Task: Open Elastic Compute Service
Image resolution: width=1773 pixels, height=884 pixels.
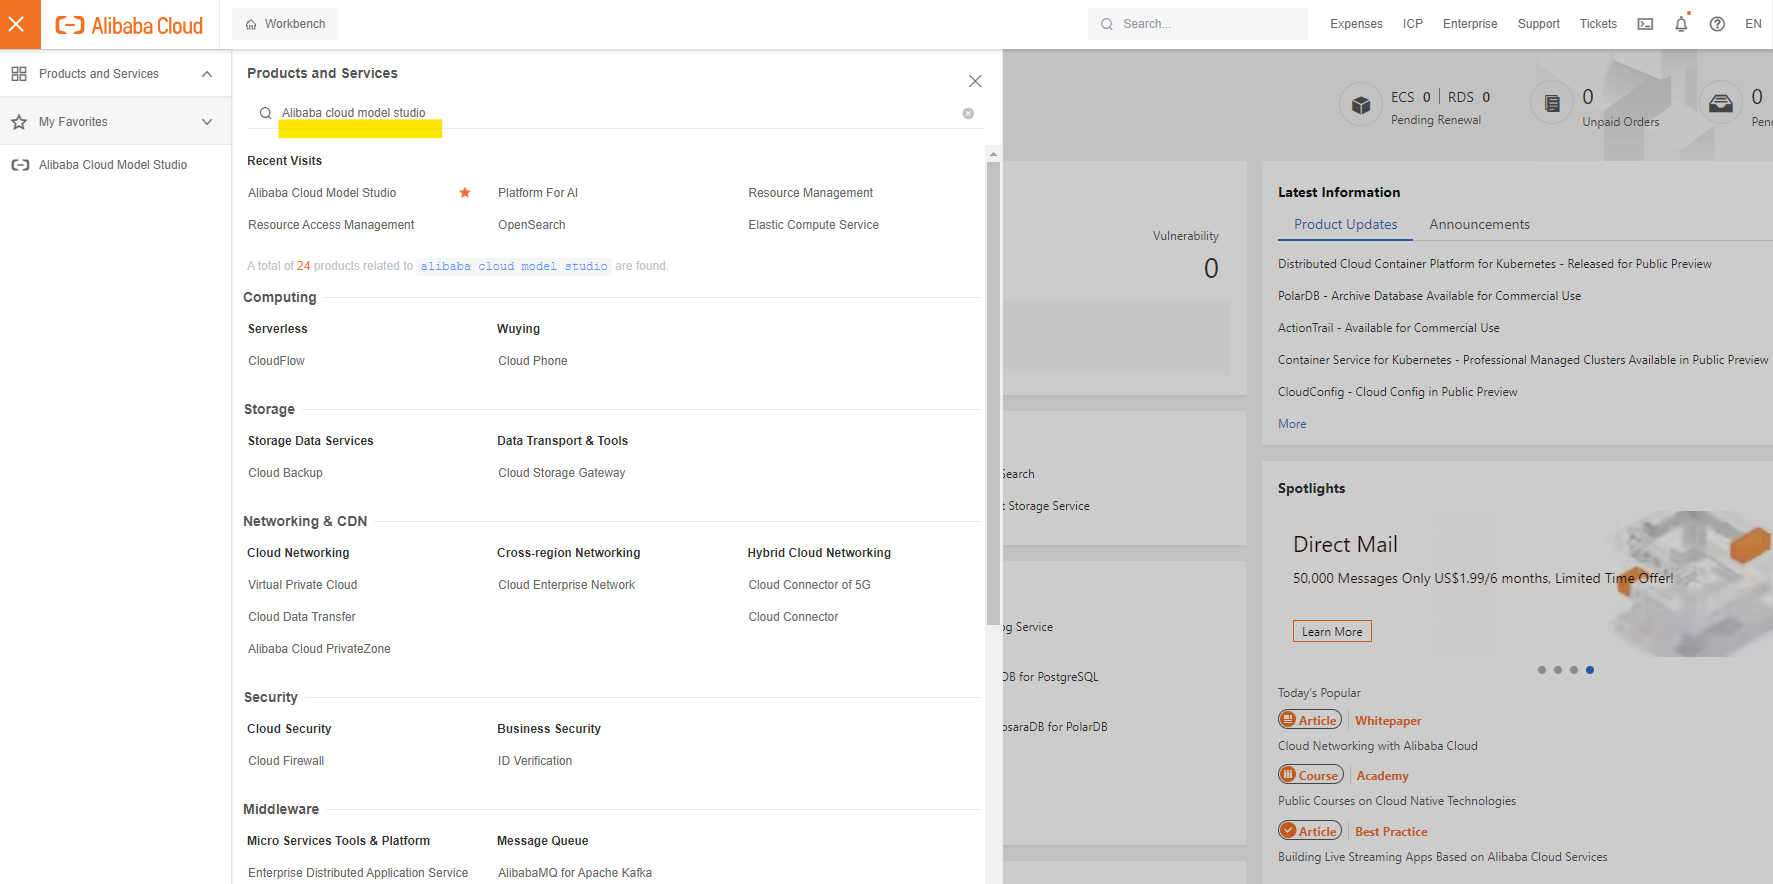Action: click(x=814, y=225)
